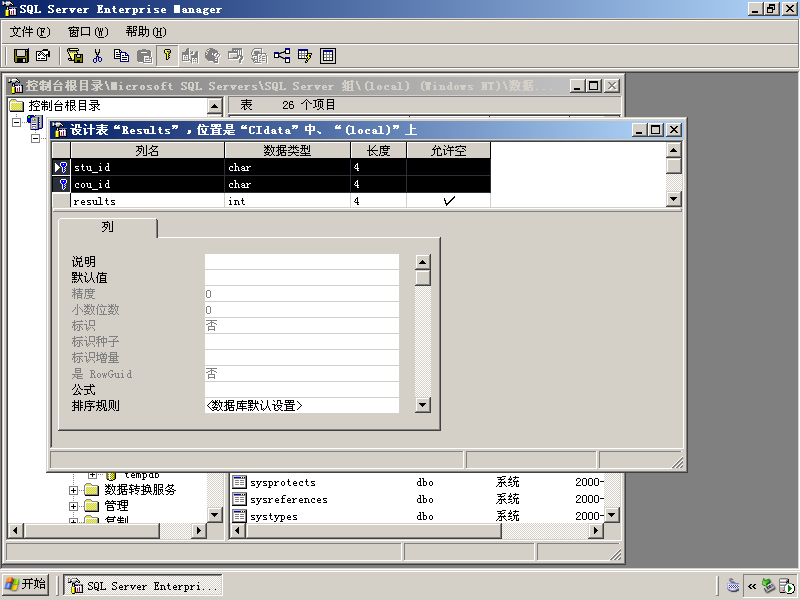Image resolution: width=800 pixels, height=600 pixels.
Task: Click the SQL Server tree node icon
Action: [35, 122]
